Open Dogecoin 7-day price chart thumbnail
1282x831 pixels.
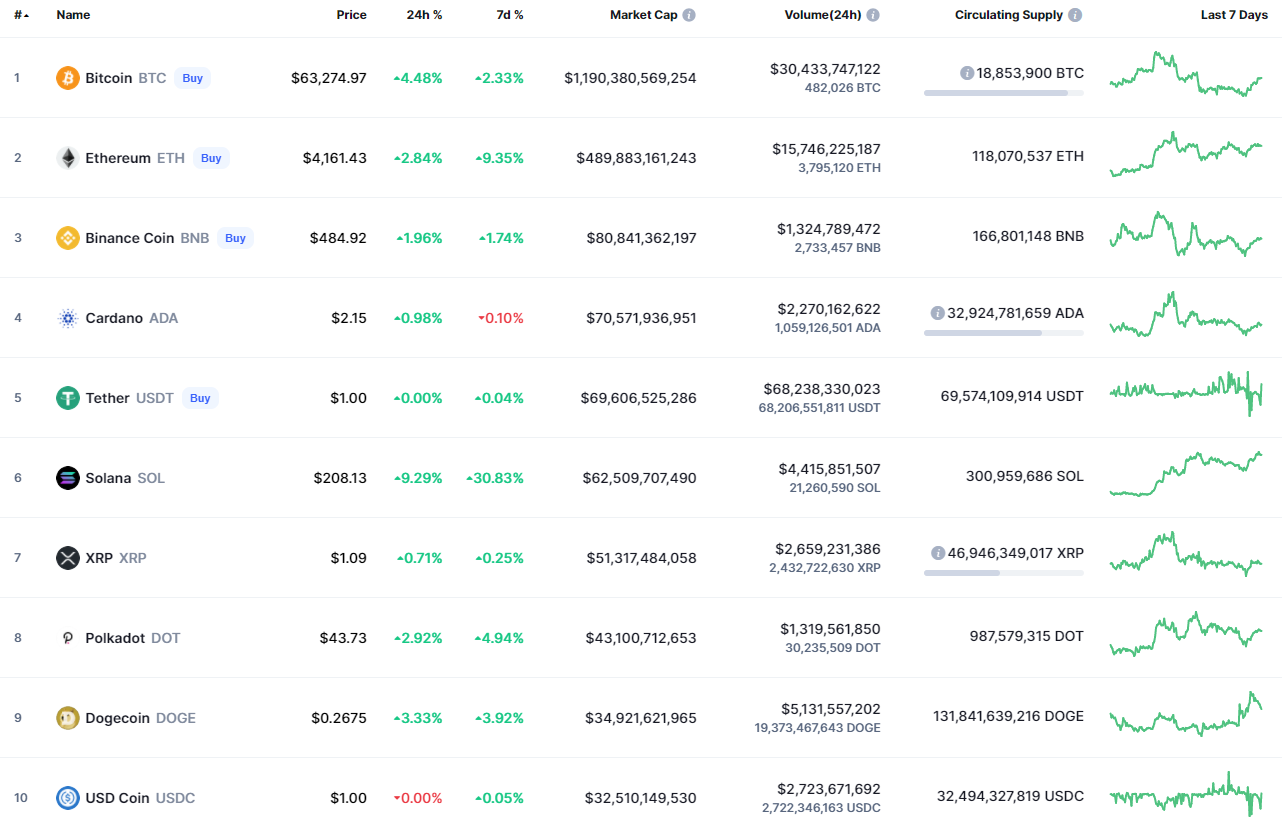1186,713
